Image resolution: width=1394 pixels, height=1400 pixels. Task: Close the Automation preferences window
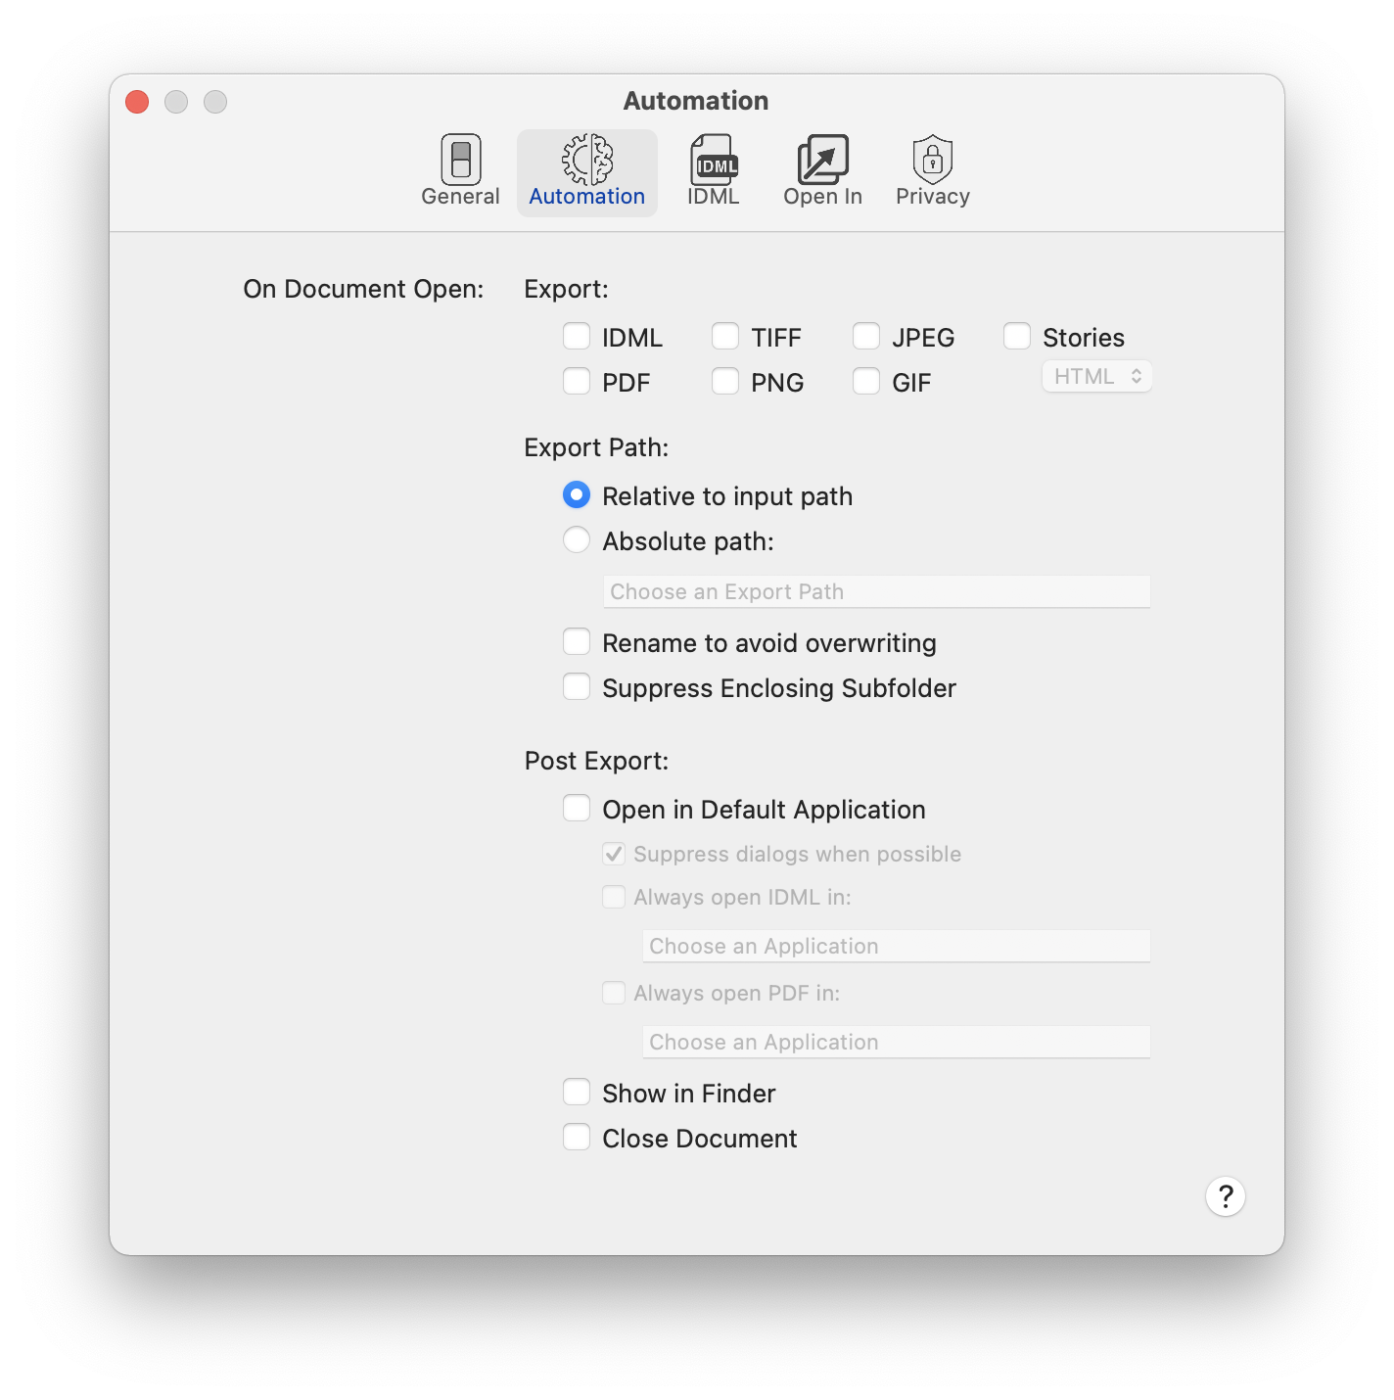(137, 102)
